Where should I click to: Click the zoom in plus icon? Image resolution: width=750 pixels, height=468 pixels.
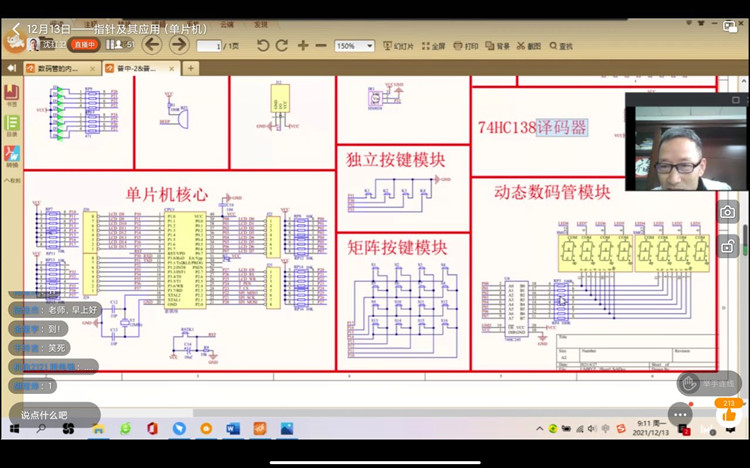[x=302, y=45]
